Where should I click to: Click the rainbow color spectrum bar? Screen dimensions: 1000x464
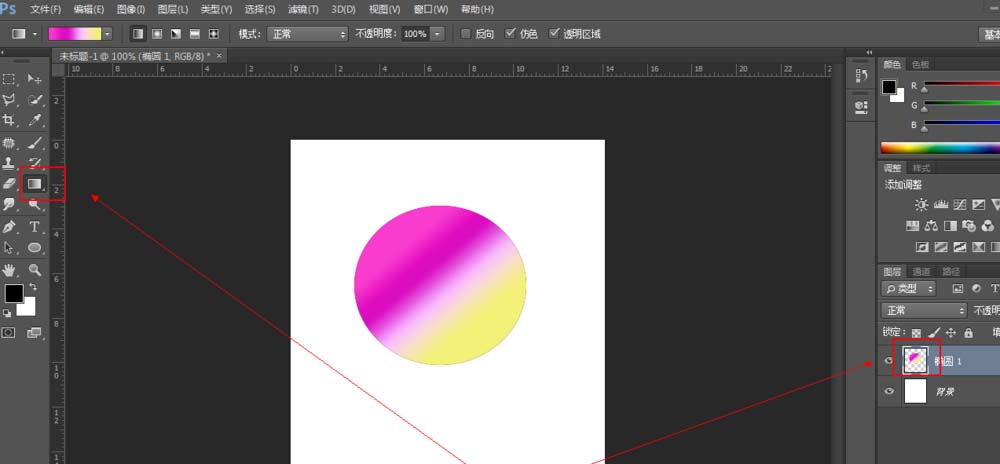pos(940,148)
